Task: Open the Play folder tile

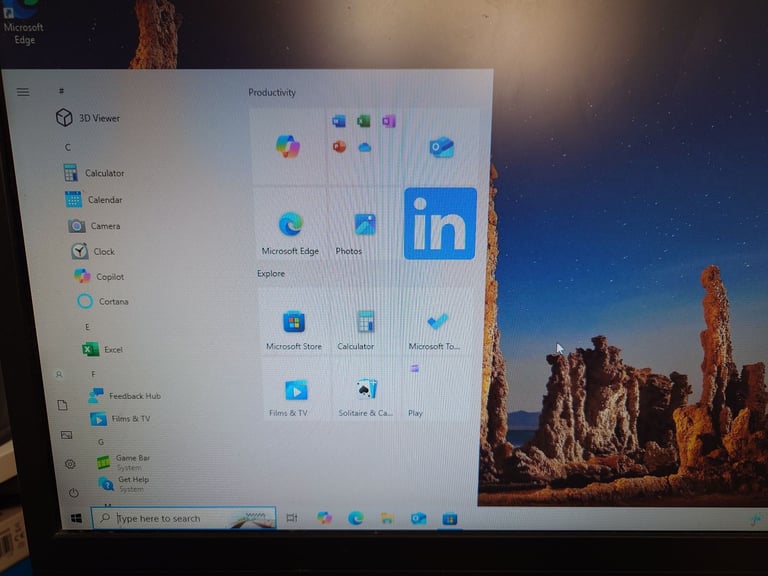Action: point(435,390)
